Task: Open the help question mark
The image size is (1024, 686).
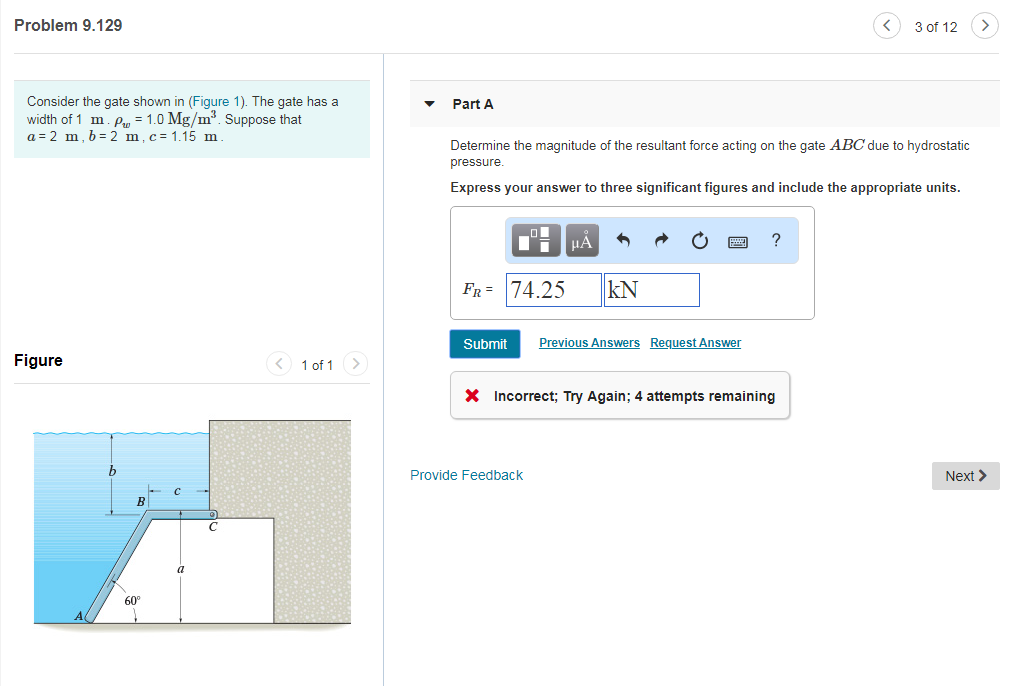Action: click(x=776, y=240)
